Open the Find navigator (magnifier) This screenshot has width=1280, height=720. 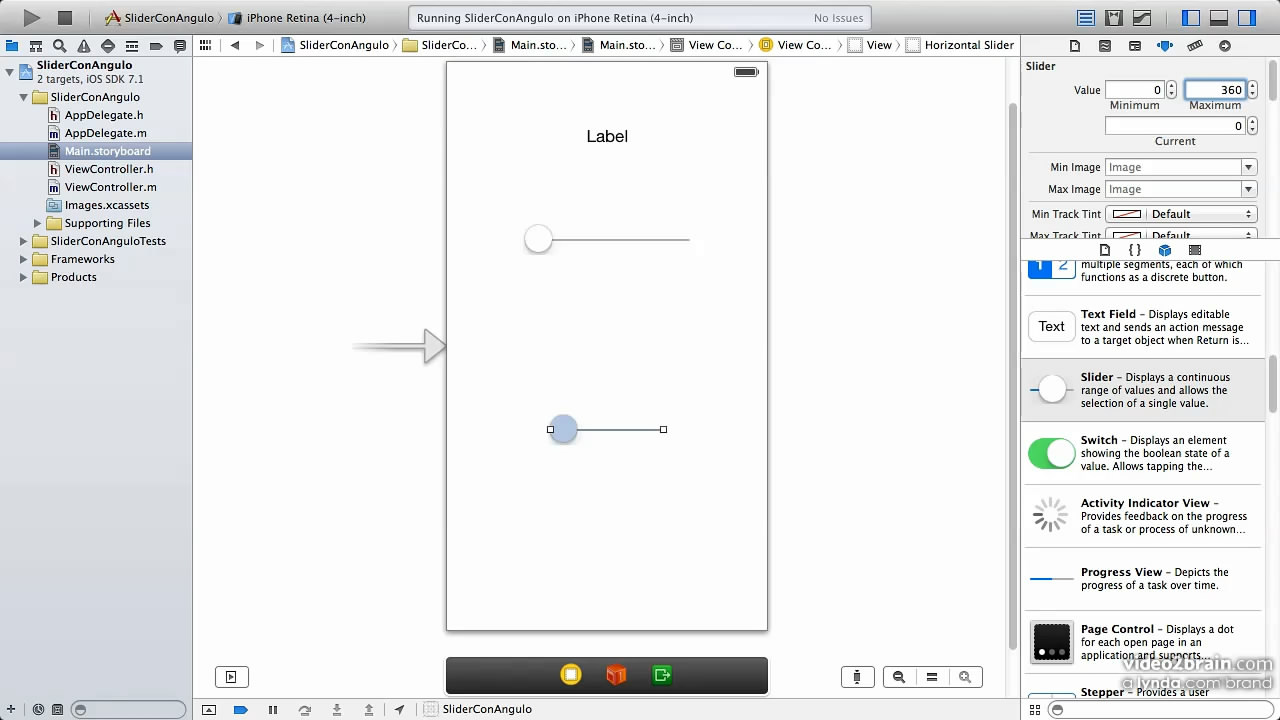click(60, 46)
